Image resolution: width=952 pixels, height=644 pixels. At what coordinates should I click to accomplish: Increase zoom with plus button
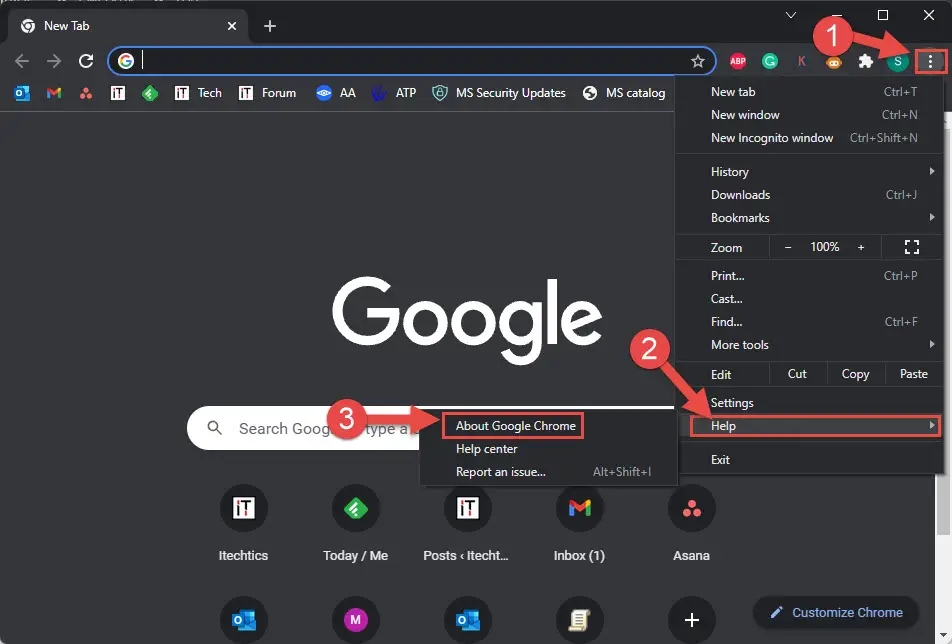pos(861,247)
